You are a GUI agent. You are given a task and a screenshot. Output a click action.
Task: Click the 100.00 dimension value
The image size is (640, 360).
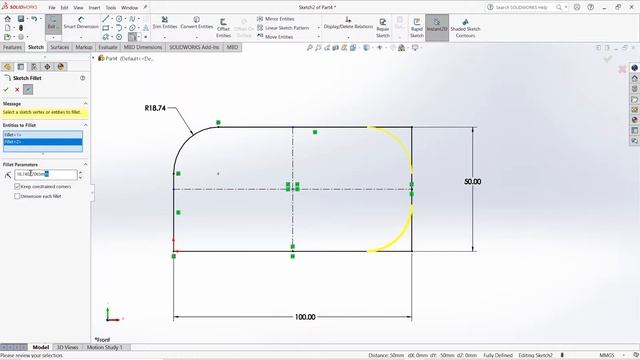[305, 317]
